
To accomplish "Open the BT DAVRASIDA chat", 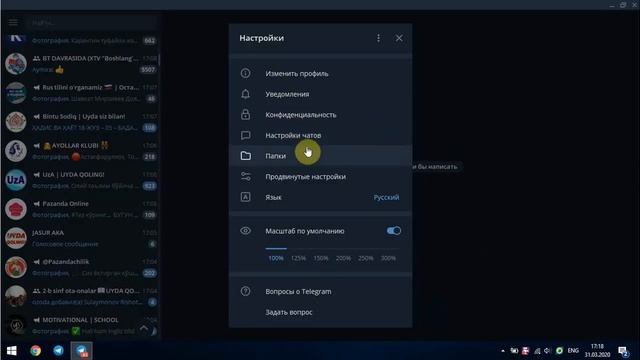I will click(x=80, y=64).
